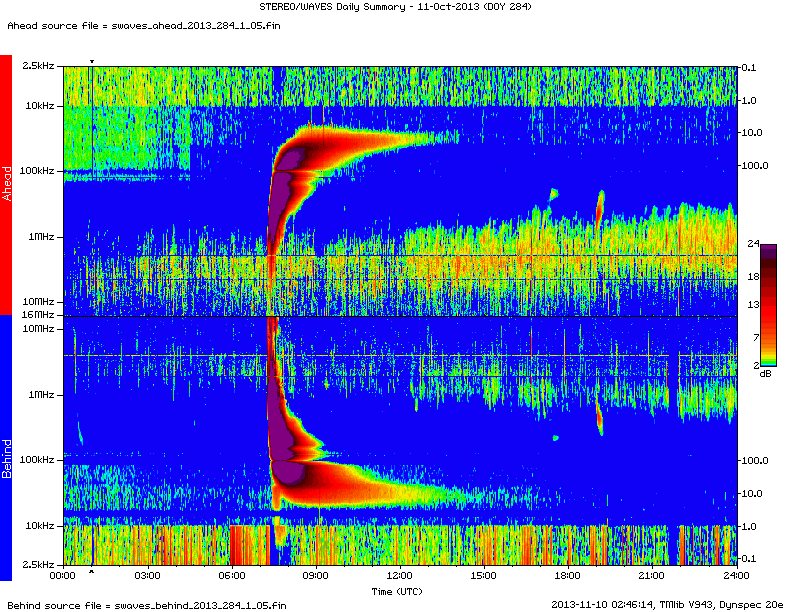
Task: Click the generation timestamp text at the bottom right
Action: (x=668, y=604)
